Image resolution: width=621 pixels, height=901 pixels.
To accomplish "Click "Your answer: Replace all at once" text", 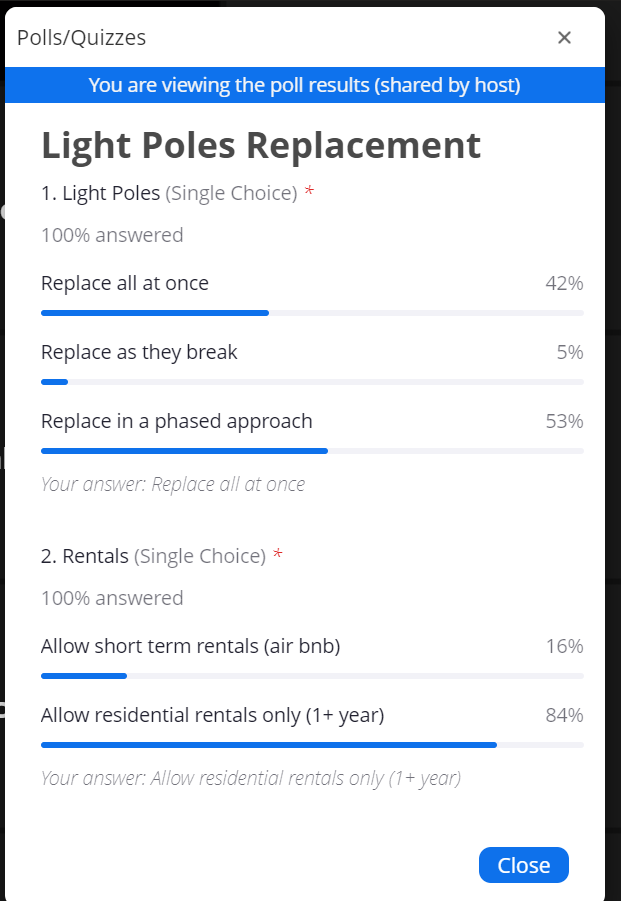I will 173,484.
